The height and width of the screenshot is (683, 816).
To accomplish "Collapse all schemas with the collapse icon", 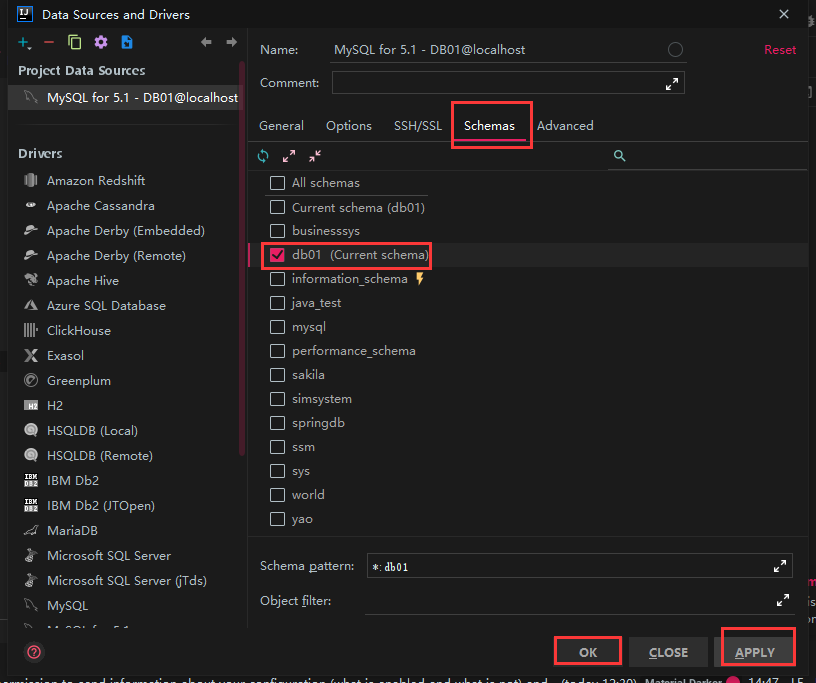I will pos(315,156).
